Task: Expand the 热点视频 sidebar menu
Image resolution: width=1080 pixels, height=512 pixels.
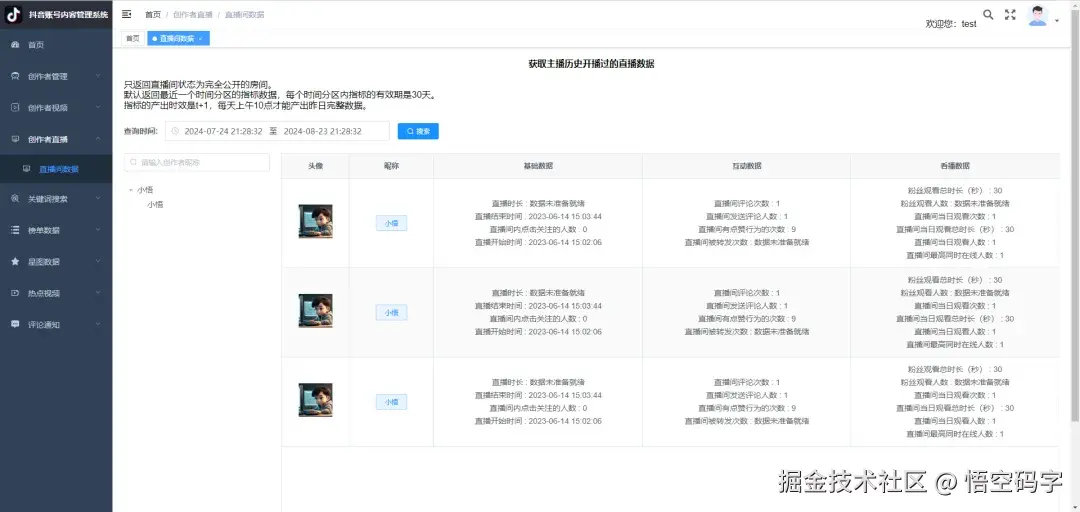Action: coord(56,293)
